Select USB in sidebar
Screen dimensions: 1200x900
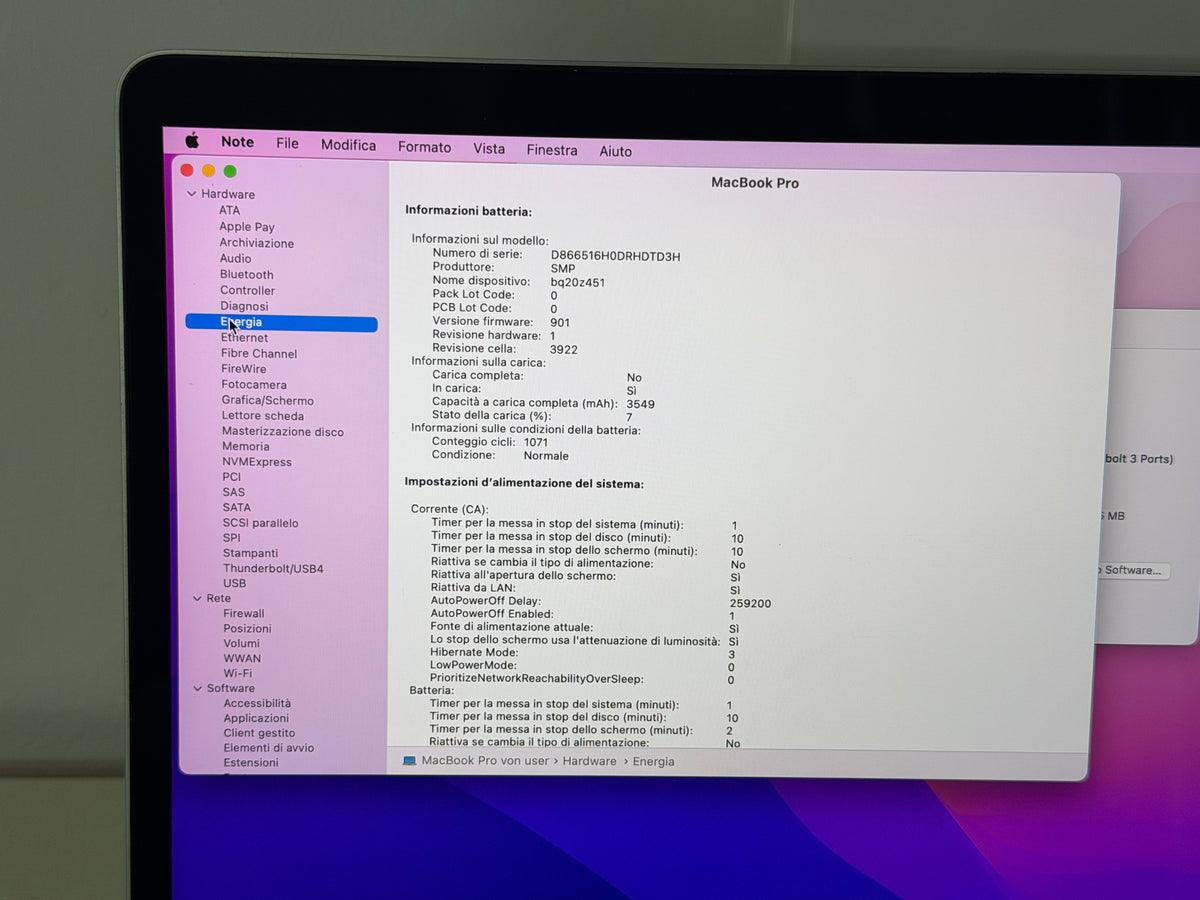tap(235, 583)
